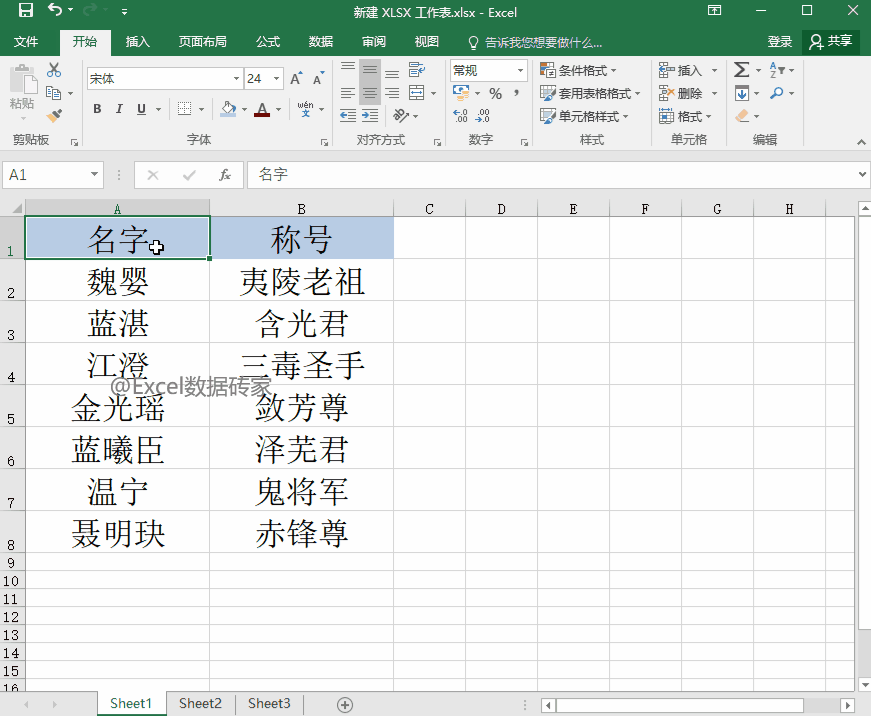871x716 pixels.
Task: Click the Undo arrow icon
Action: point(54,9)
